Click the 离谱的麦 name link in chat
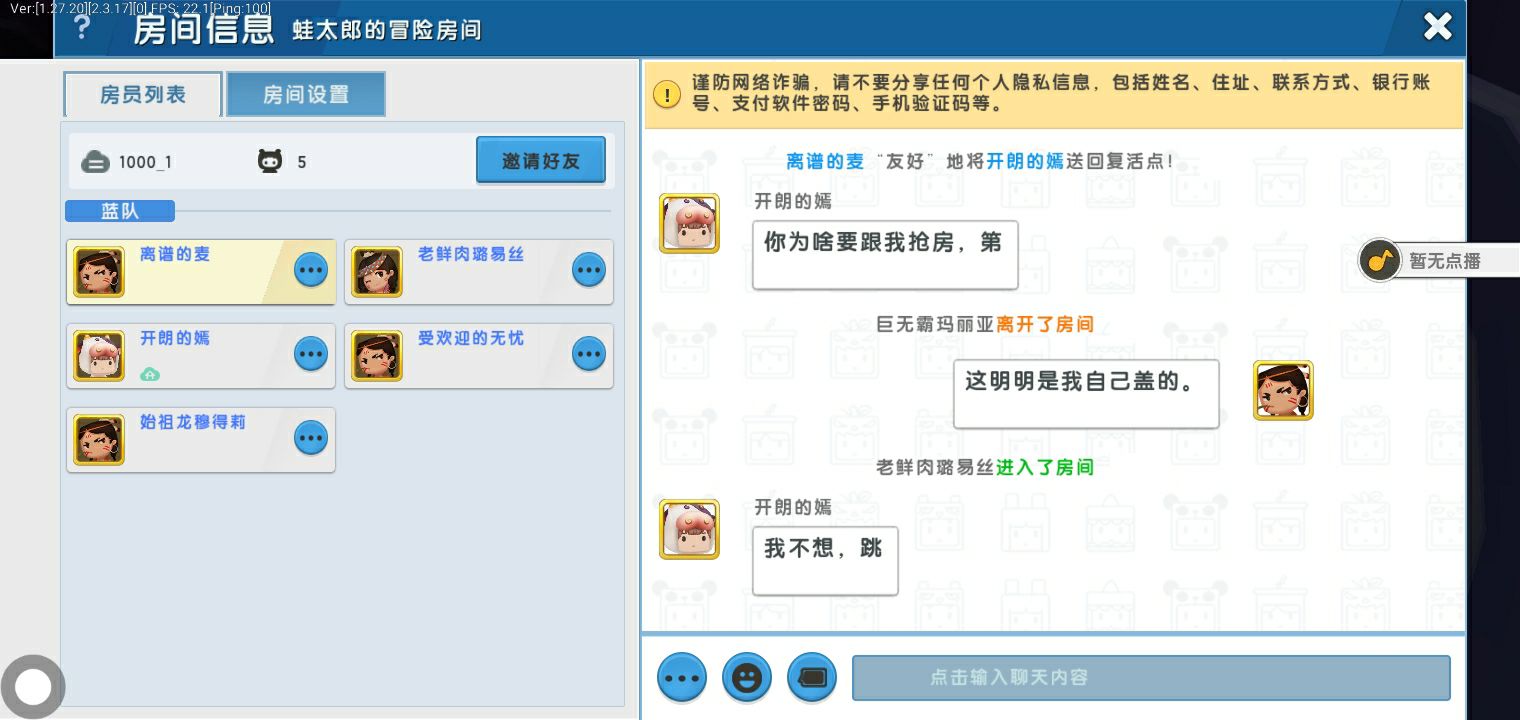Viewport: 1520px width, 720px height. 825,161
